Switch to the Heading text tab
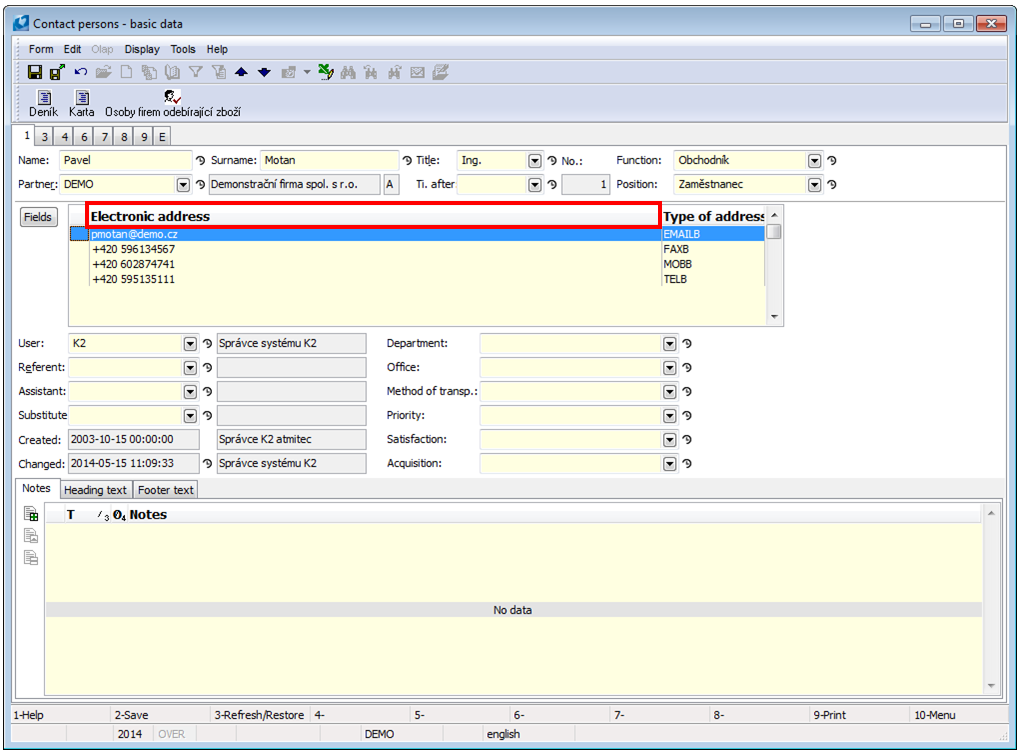Image resolution: width=1026 pixels, height=754 pixels. pyautogui.click(x=95, y=490)
